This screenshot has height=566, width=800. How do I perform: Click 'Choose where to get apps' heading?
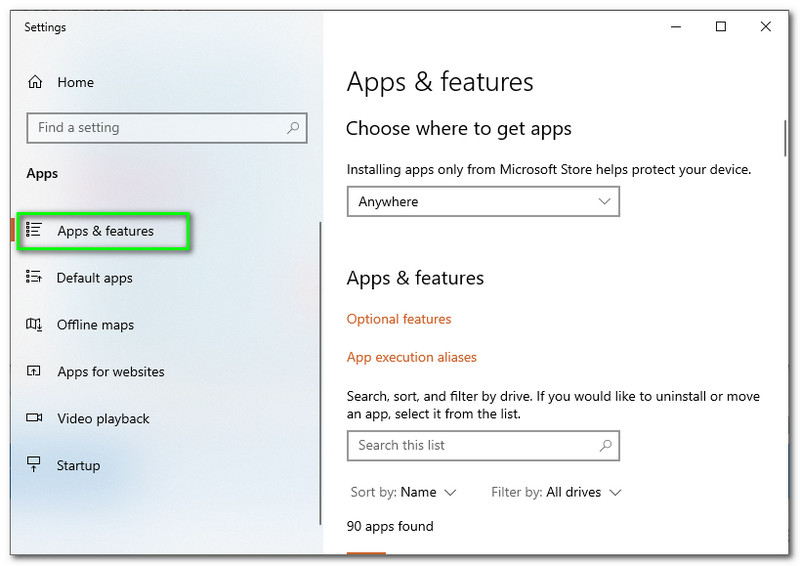pyautogui.click(x=458, y=129)
